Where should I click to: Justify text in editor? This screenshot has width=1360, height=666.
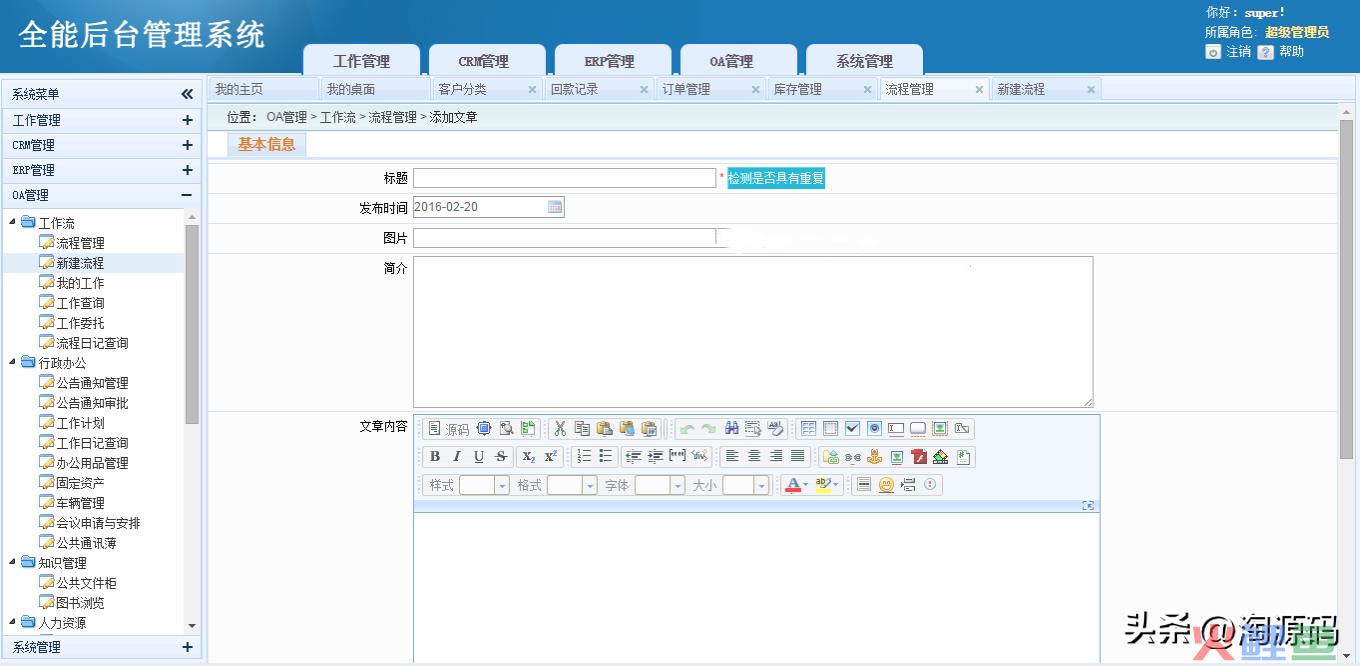tap(798, 457)
